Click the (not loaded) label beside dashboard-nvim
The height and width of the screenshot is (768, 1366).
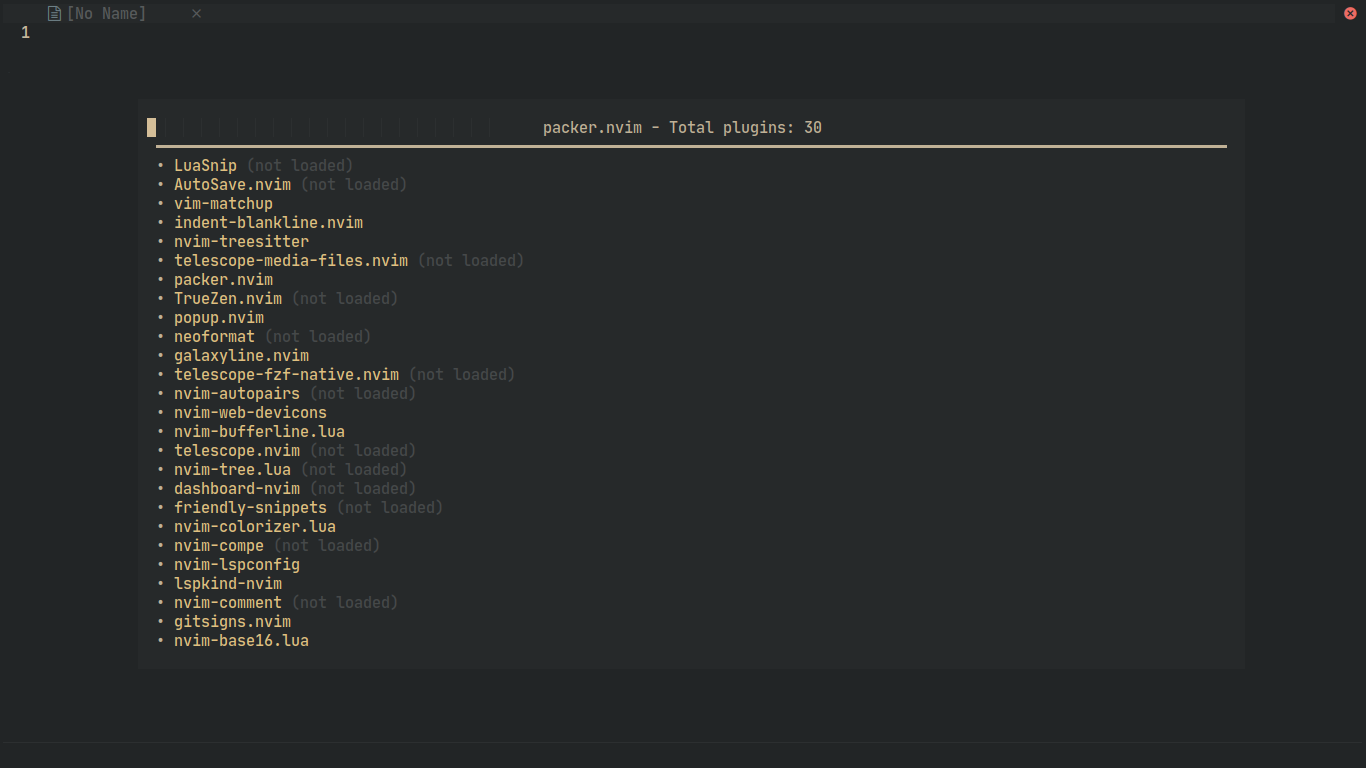click(x=363, y=488)
